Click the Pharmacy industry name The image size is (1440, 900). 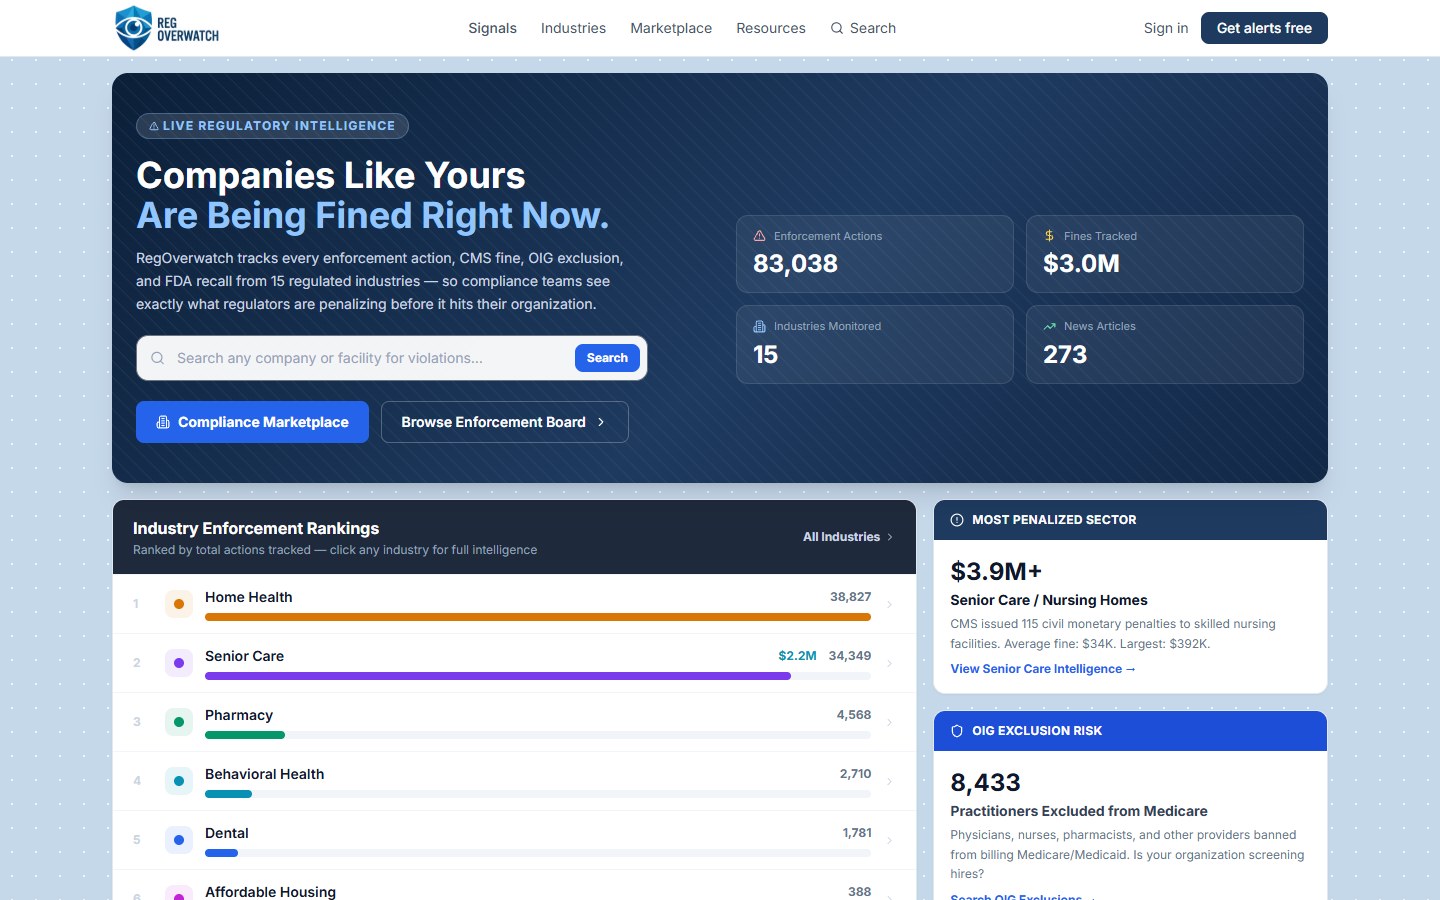tap(239, 715)
